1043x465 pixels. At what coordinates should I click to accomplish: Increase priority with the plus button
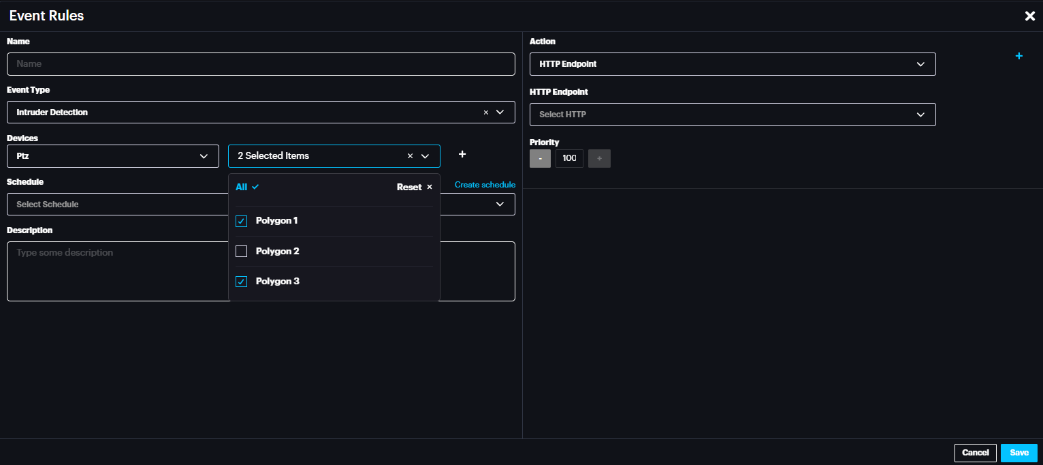pos(599,158)
